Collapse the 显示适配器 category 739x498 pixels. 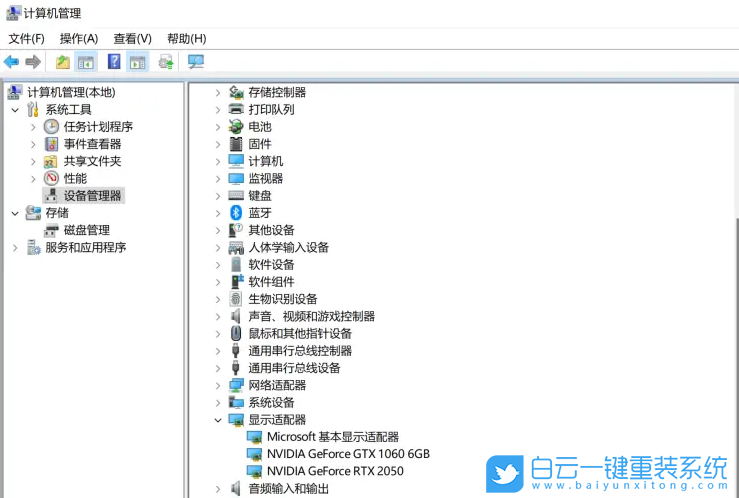pos(218,420)
